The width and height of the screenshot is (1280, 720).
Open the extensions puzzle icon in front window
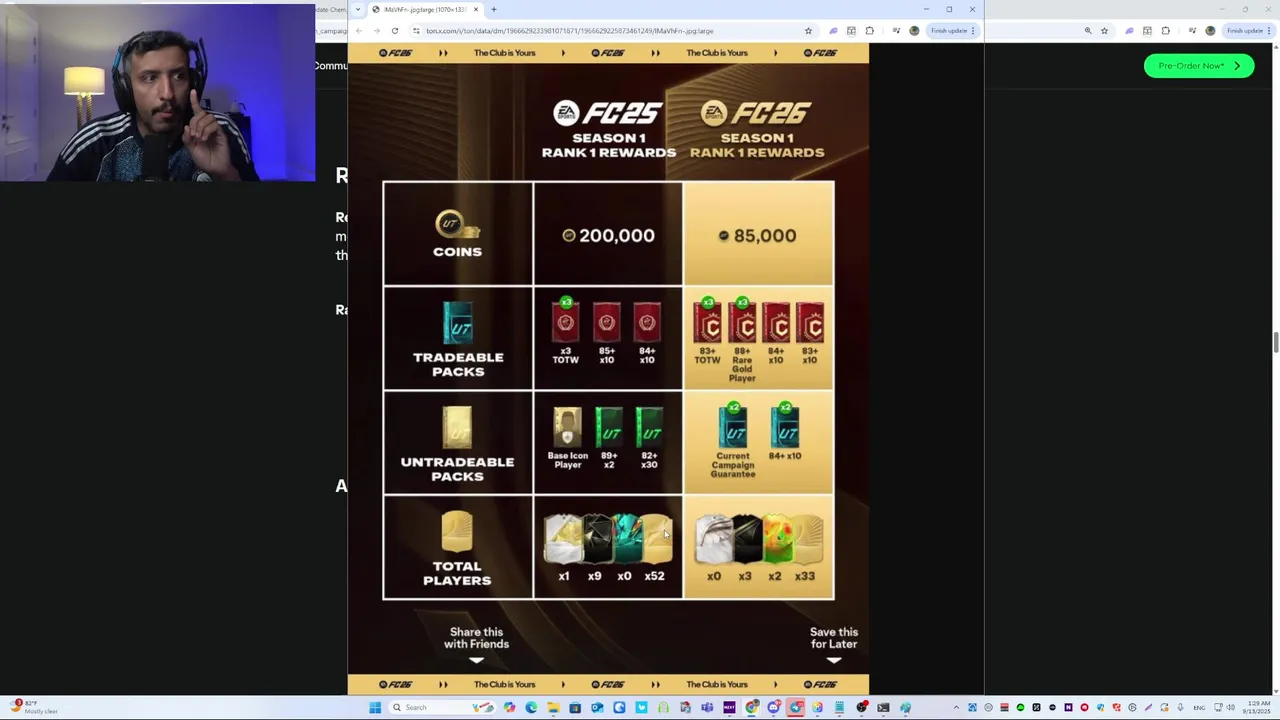(869, 31)
